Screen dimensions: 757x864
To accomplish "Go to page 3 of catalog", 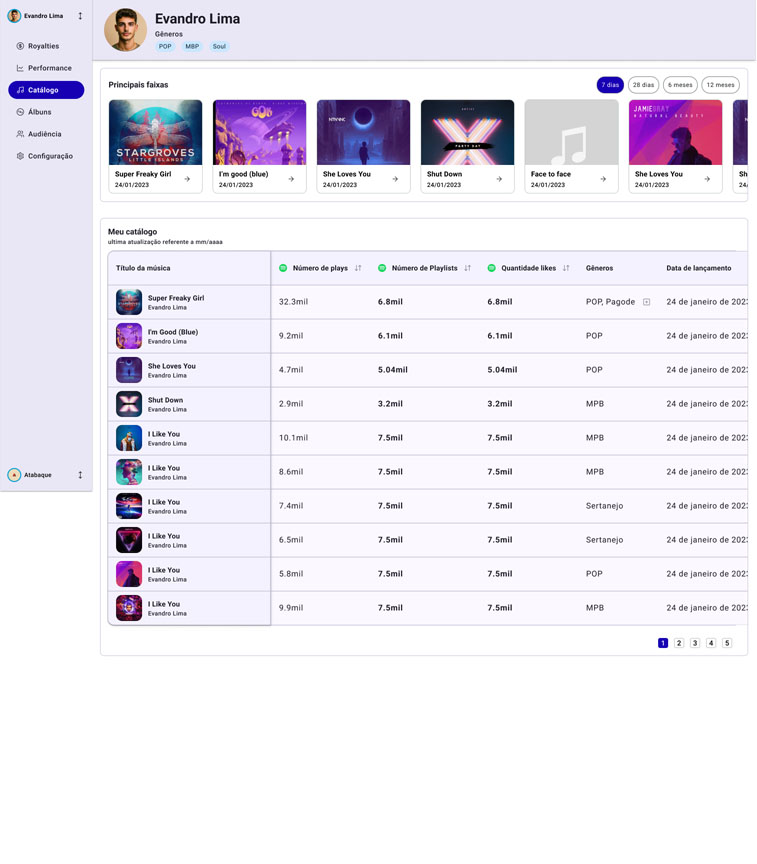I will tap(695, 643).
